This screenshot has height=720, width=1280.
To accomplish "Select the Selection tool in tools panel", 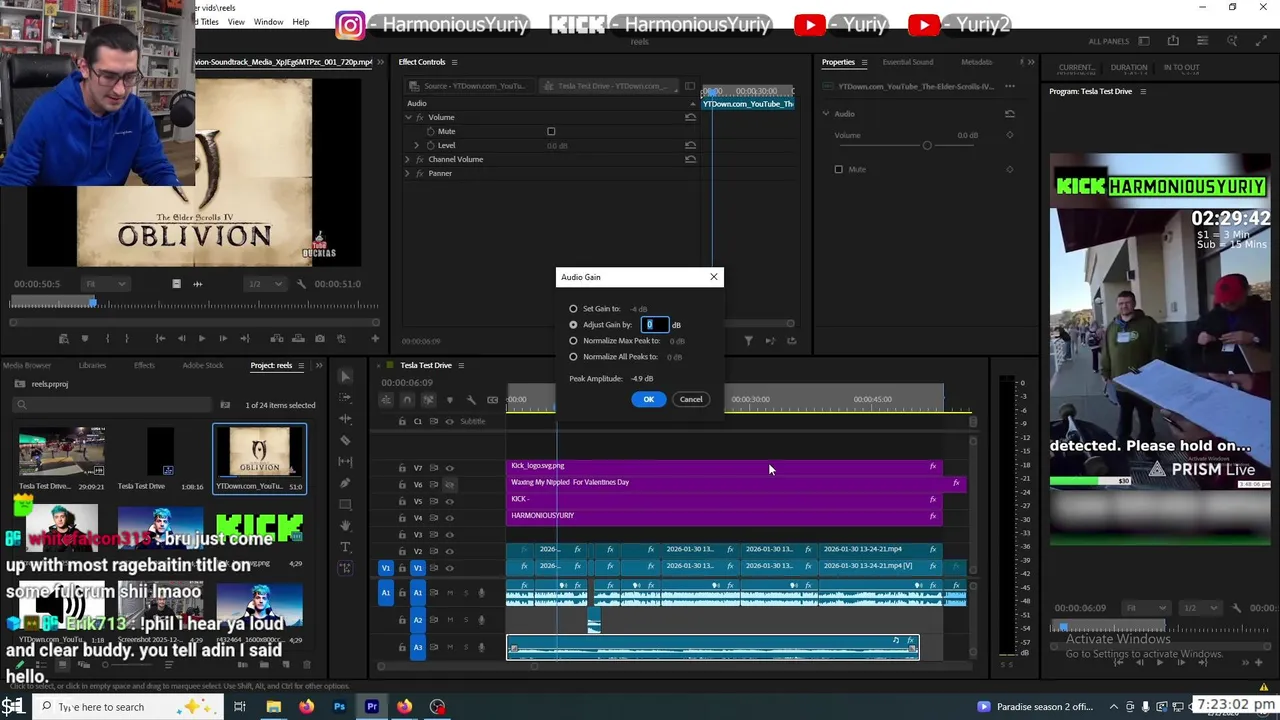I will click(x=346, y=376).
